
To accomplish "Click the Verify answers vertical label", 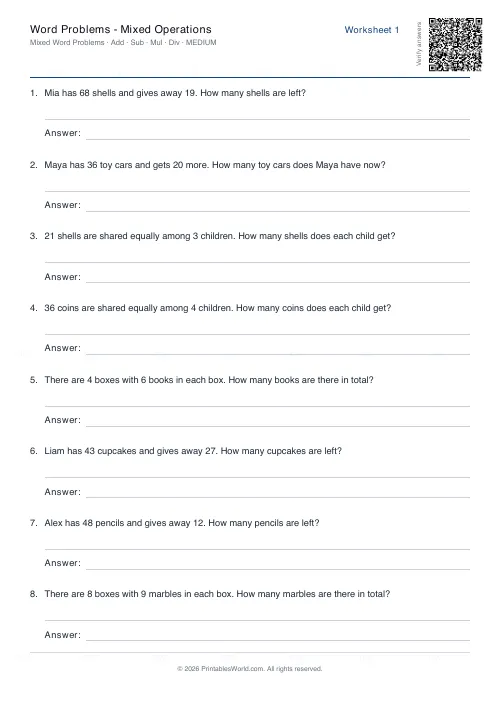I will tap(419, 44).
